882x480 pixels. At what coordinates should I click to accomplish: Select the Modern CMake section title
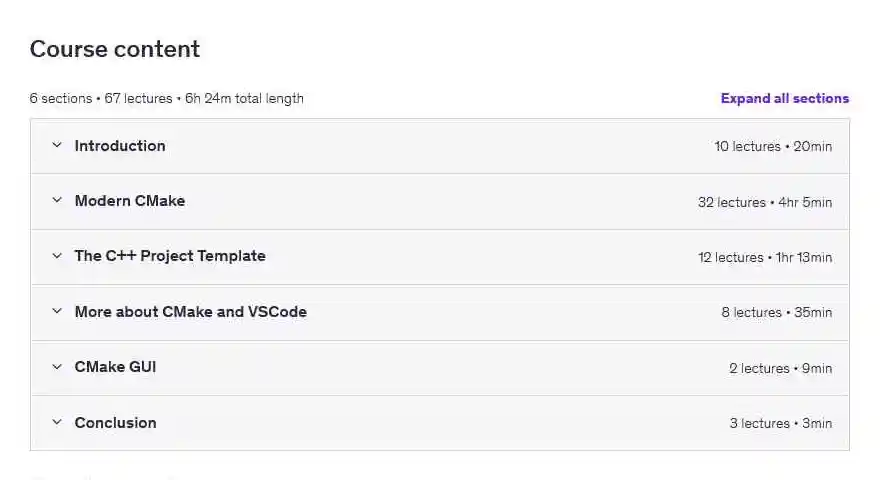coord(130,201)
